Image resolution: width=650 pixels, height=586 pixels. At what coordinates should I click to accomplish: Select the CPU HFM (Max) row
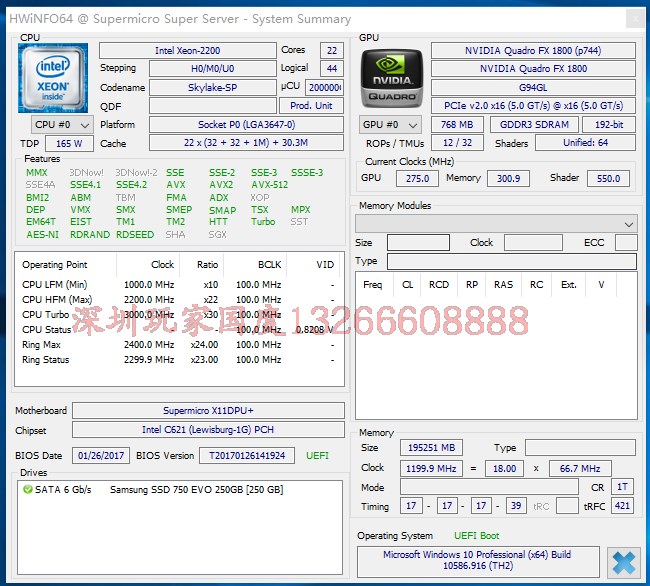click(x=179, y=300)
